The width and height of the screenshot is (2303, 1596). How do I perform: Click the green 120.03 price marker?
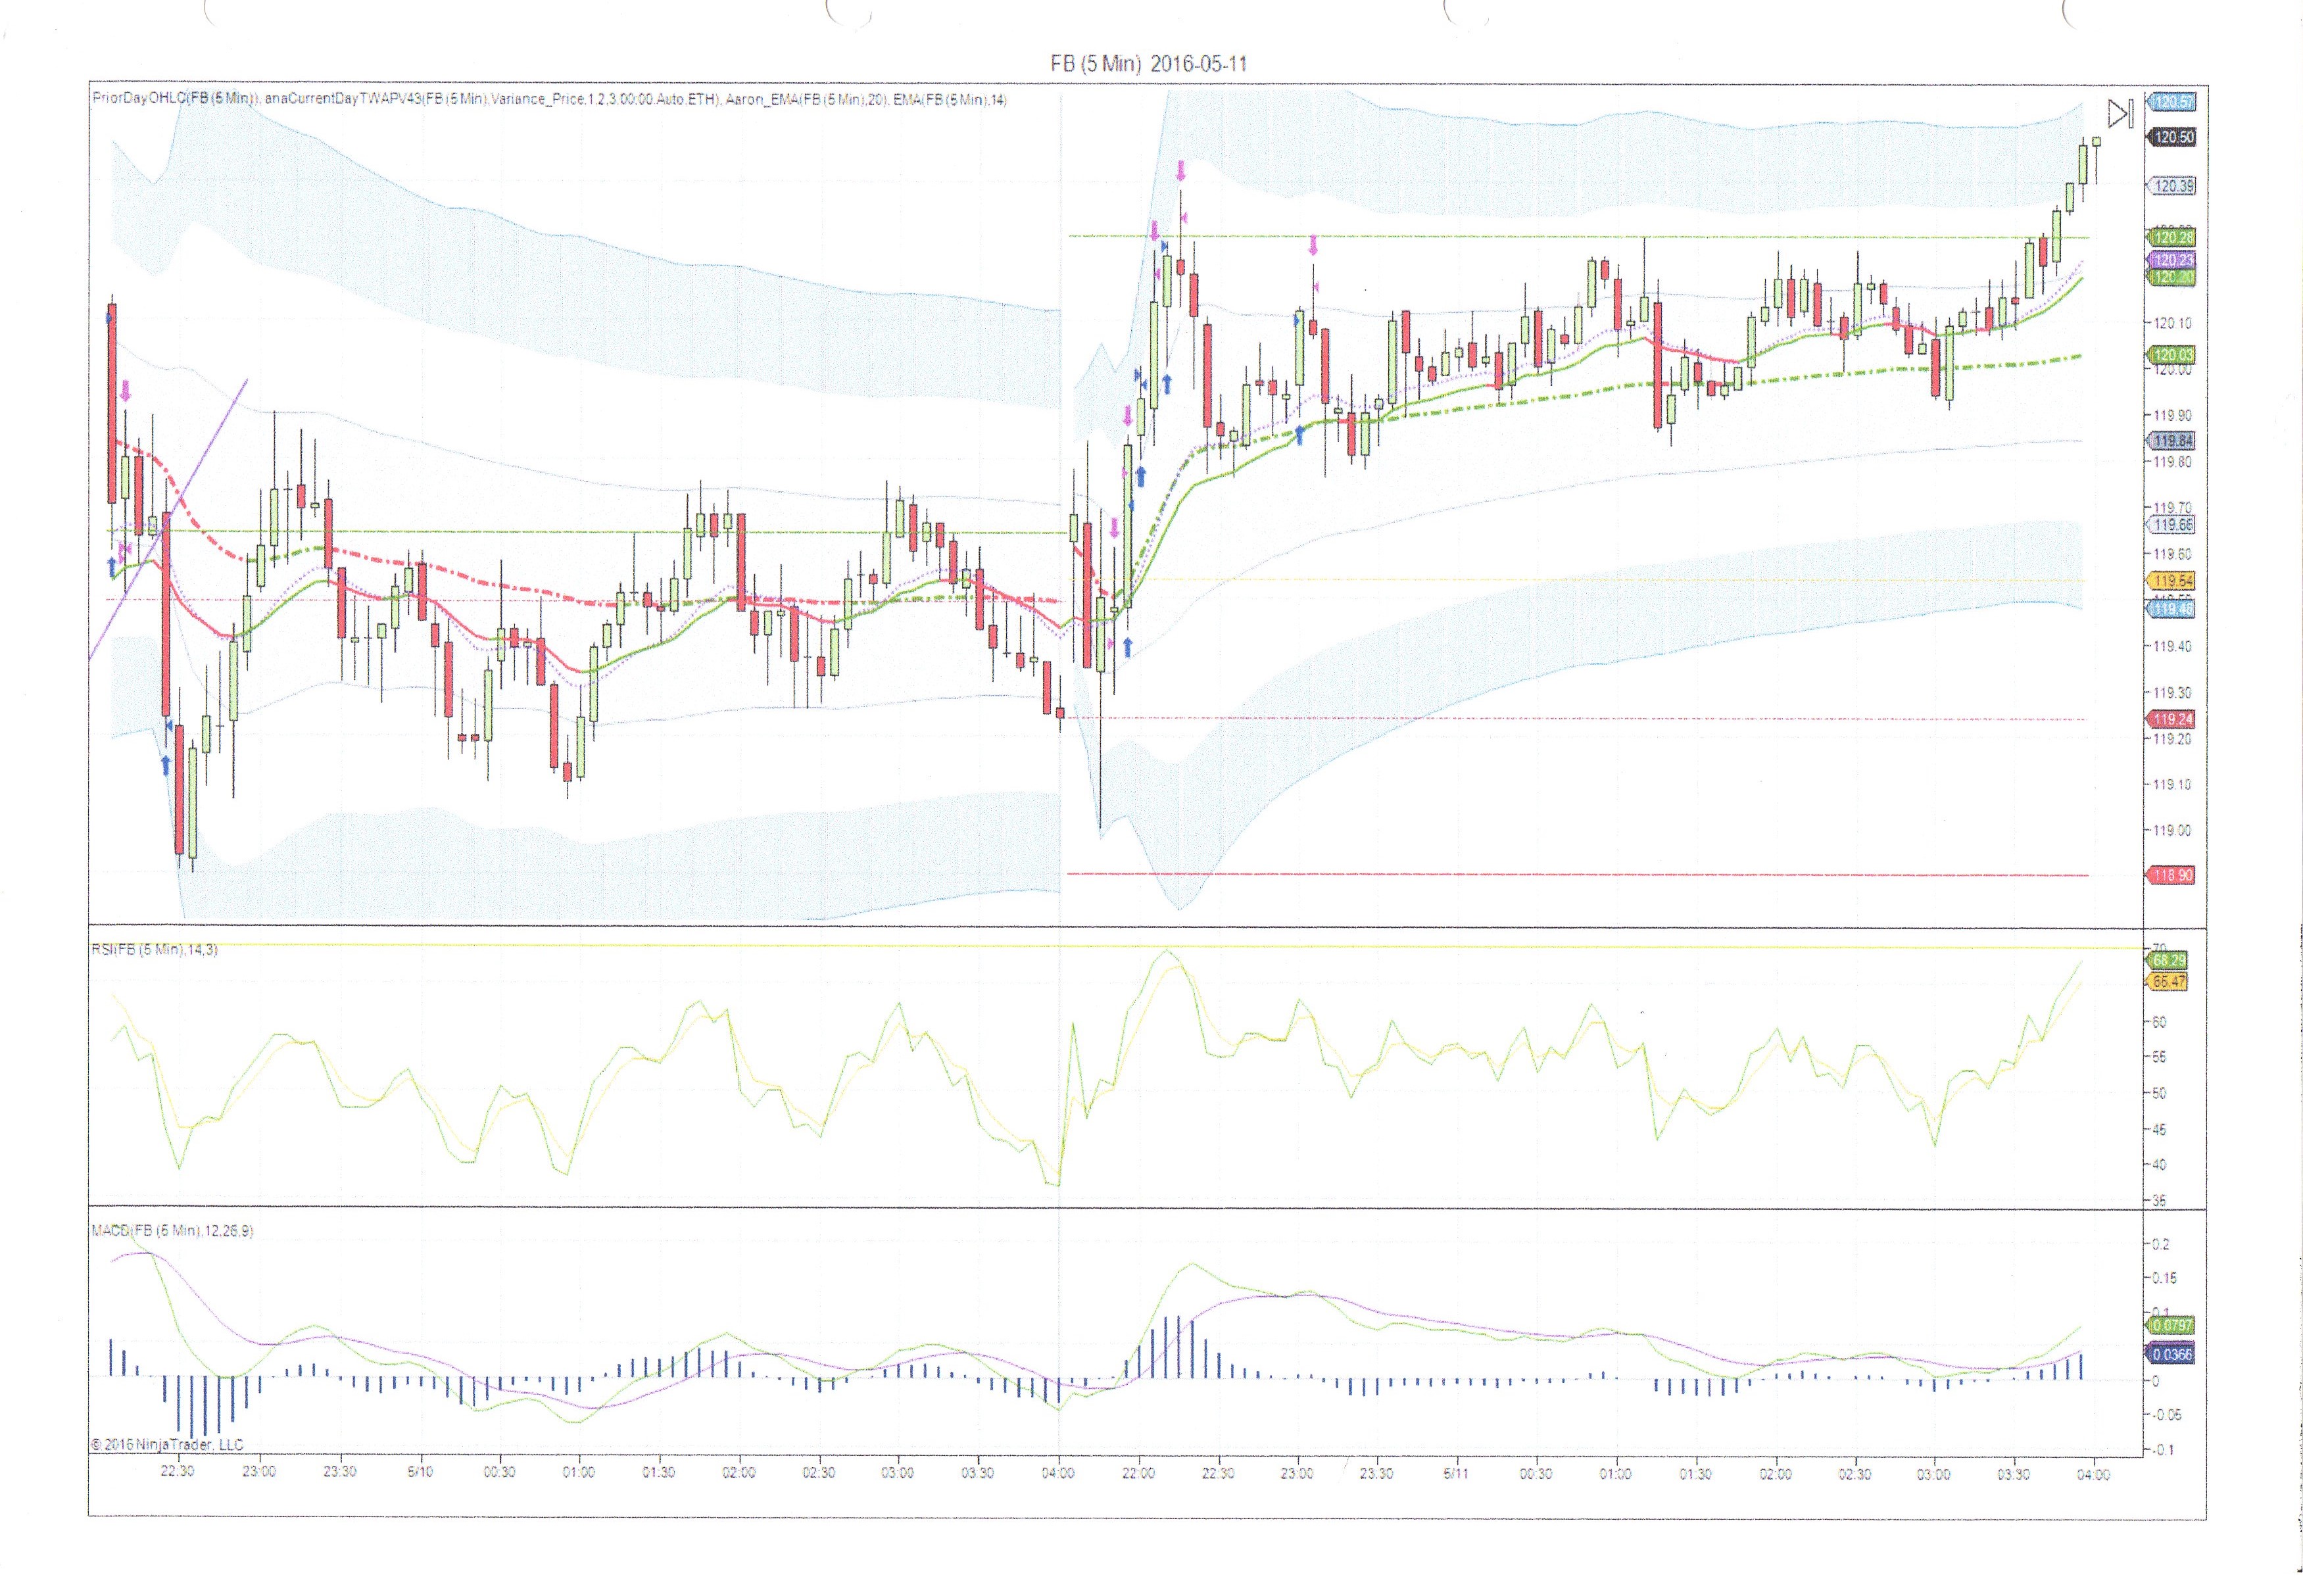pyautogui.click(x=2172, y=355)
